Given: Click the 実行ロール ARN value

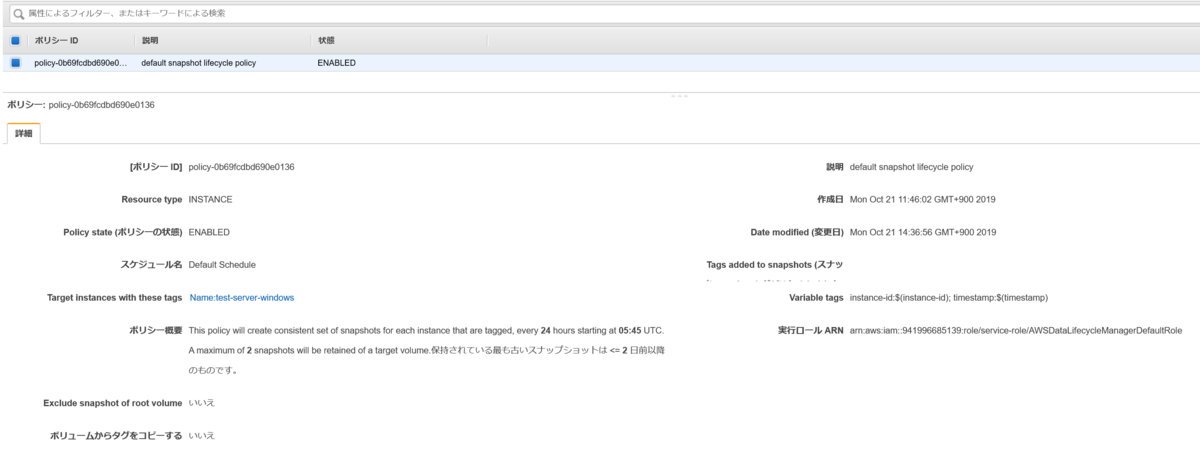Looking at the screenshot, I should pyautogui.click(x=1015, y=330).
